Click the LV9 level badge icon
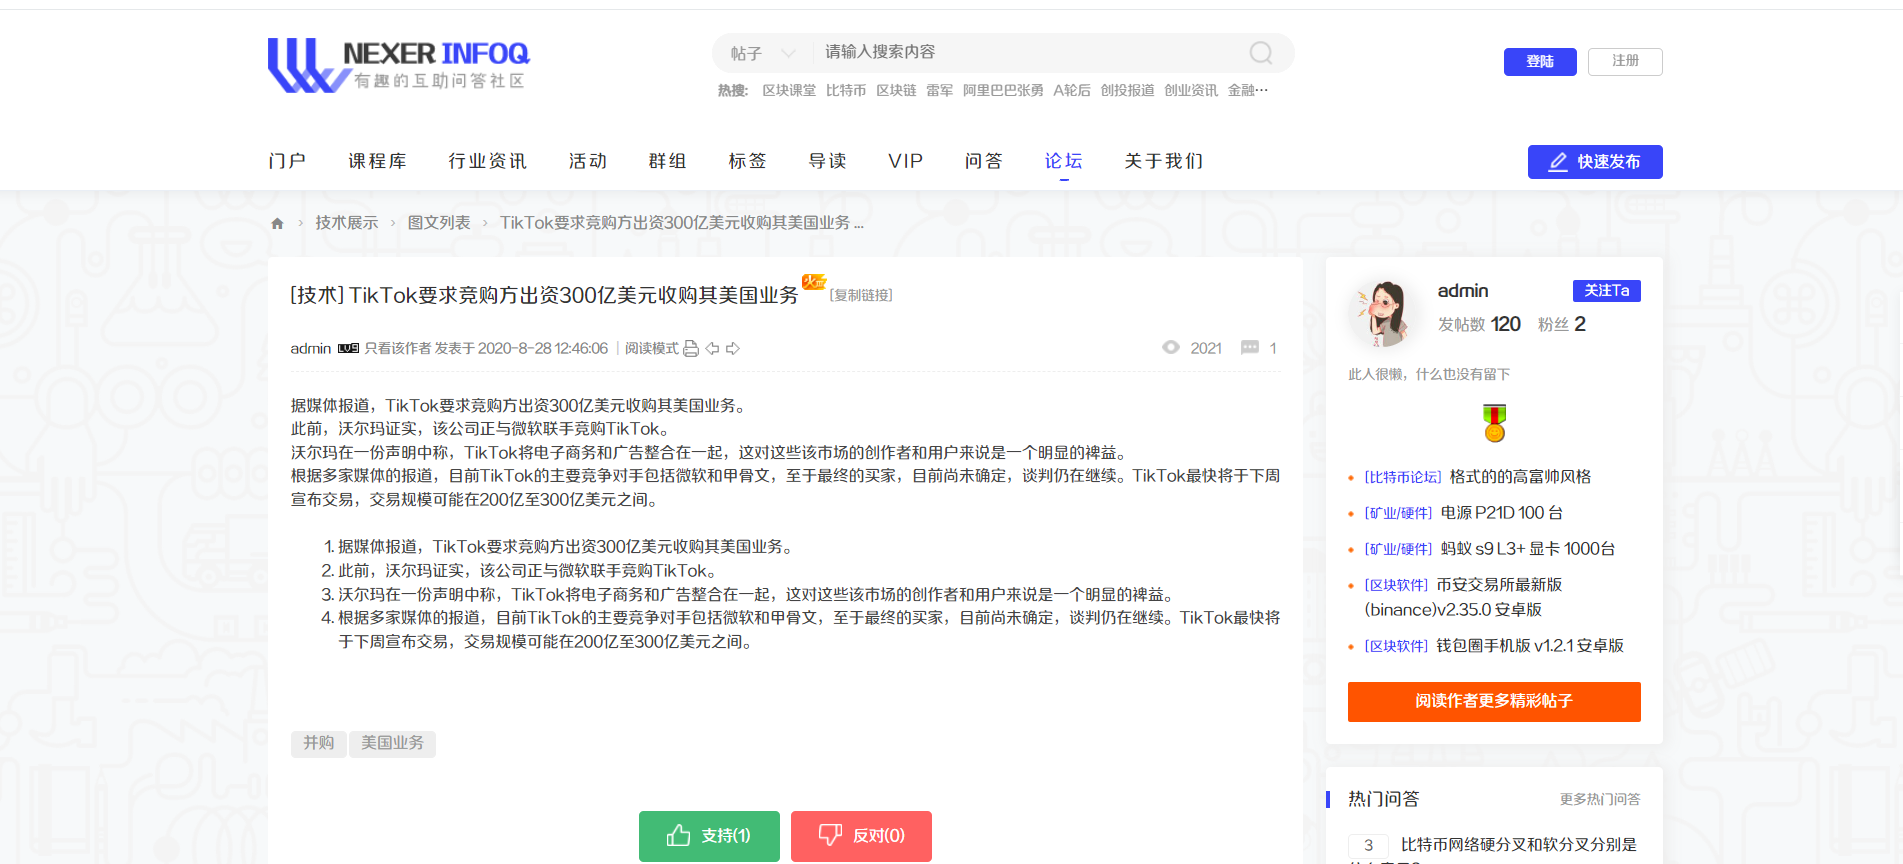1903x864 pixels. 348,348
